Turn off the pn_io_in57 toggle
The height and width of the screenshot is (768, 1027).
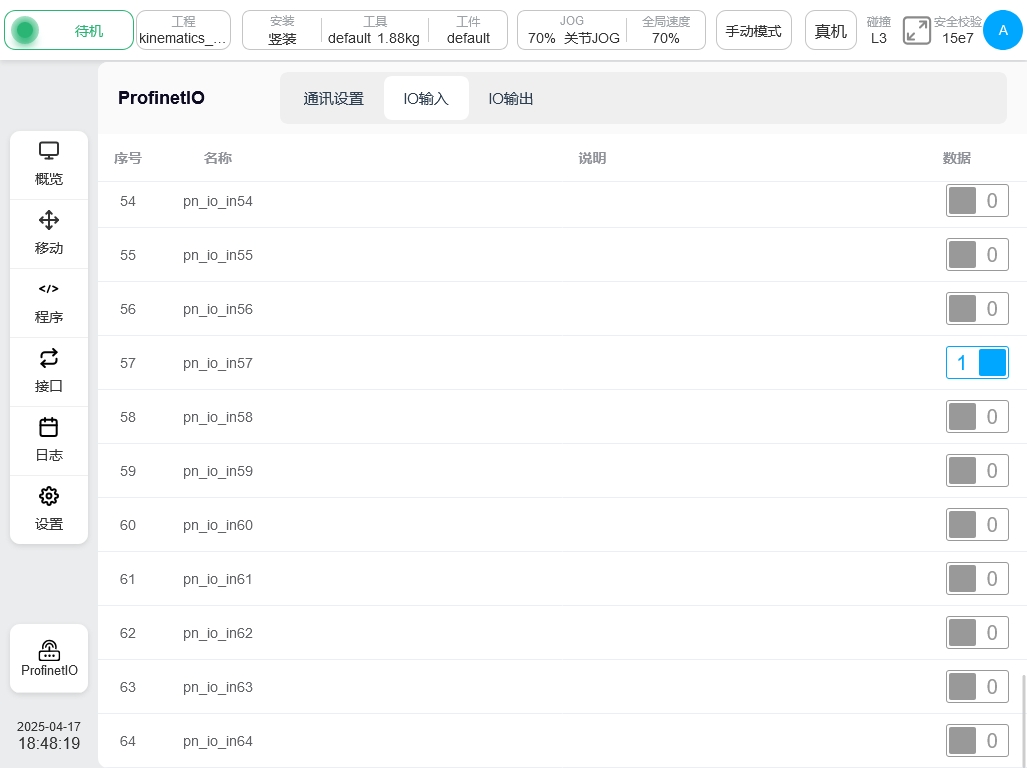(x=977, y=363)
